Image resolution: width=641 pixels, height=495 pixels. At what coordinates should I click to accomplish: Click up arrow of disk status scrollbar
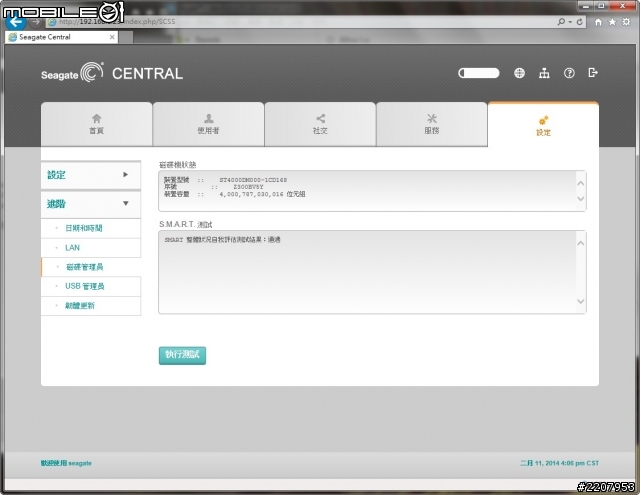tap(580, 183)
